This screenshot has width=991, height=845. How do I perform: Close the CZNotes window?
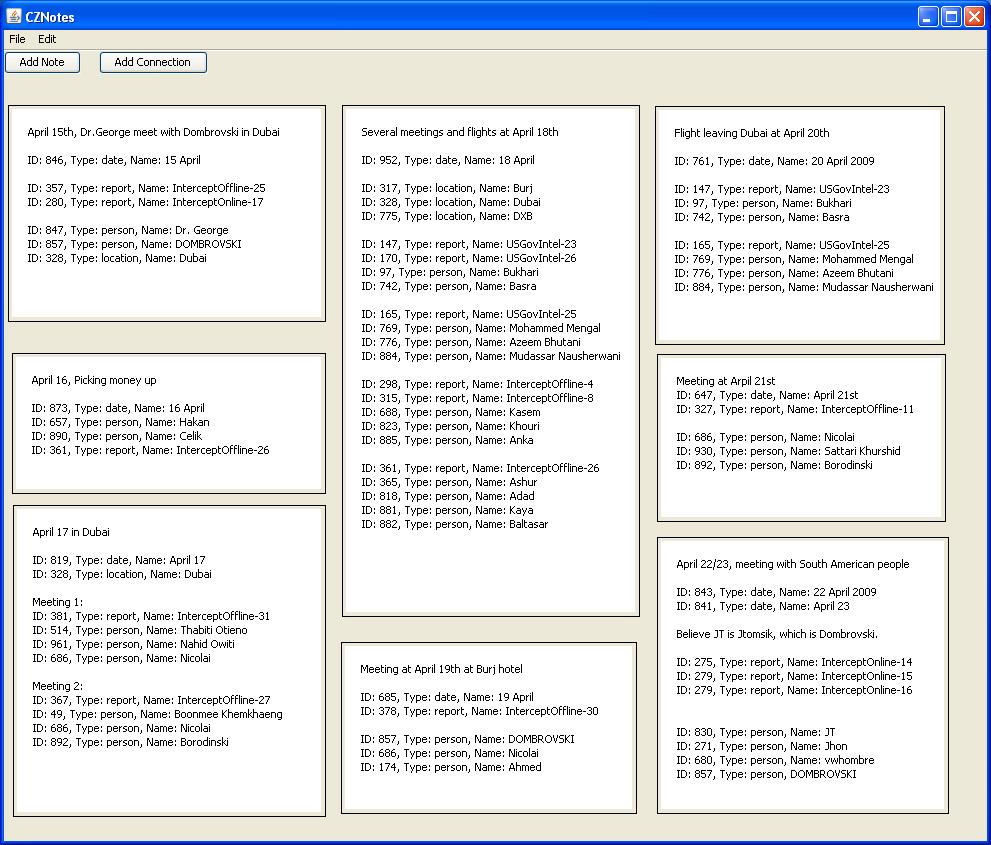(974, 16)
